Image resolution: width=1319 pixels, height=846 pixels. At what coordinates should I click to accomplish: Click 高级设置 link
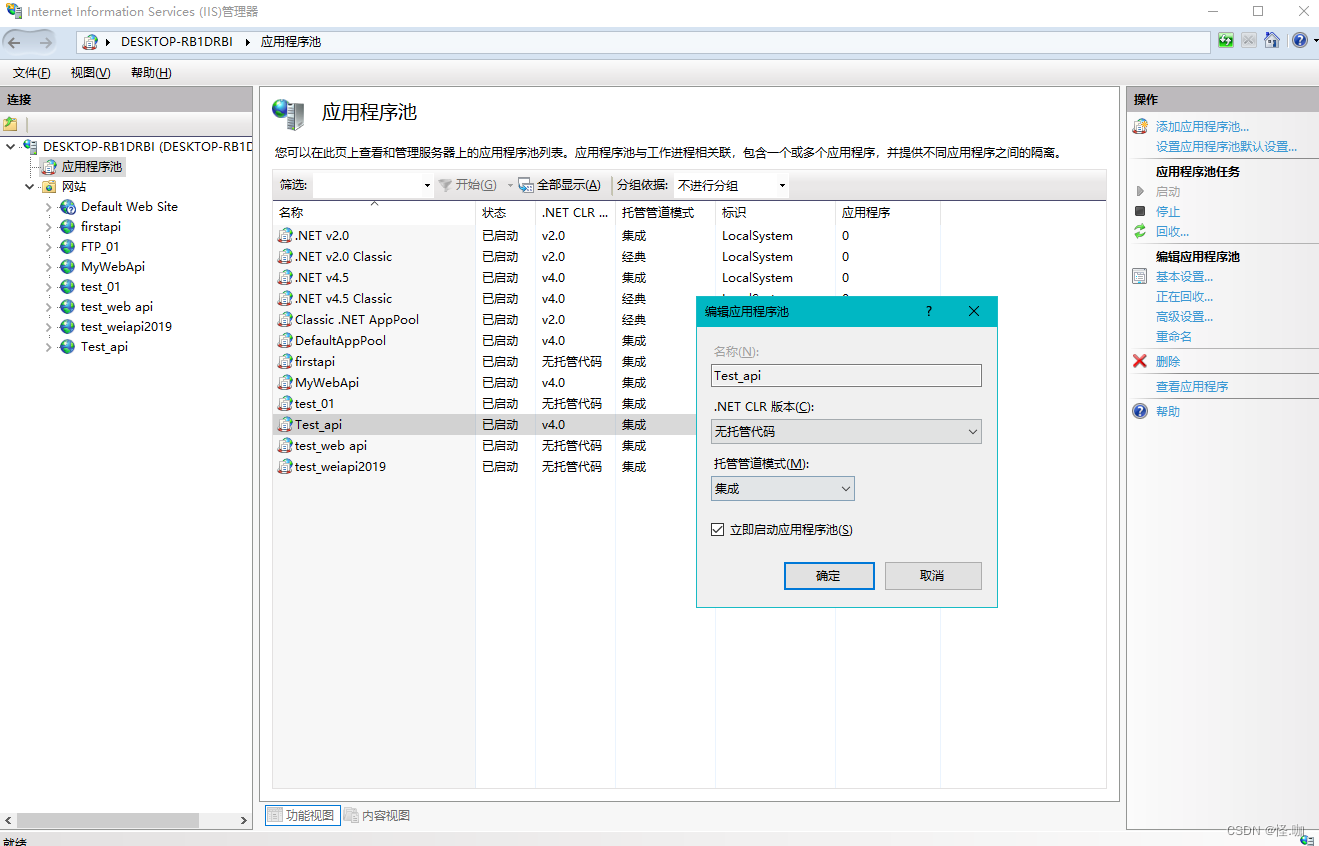pyautogui.click(x=1184, y=317)
